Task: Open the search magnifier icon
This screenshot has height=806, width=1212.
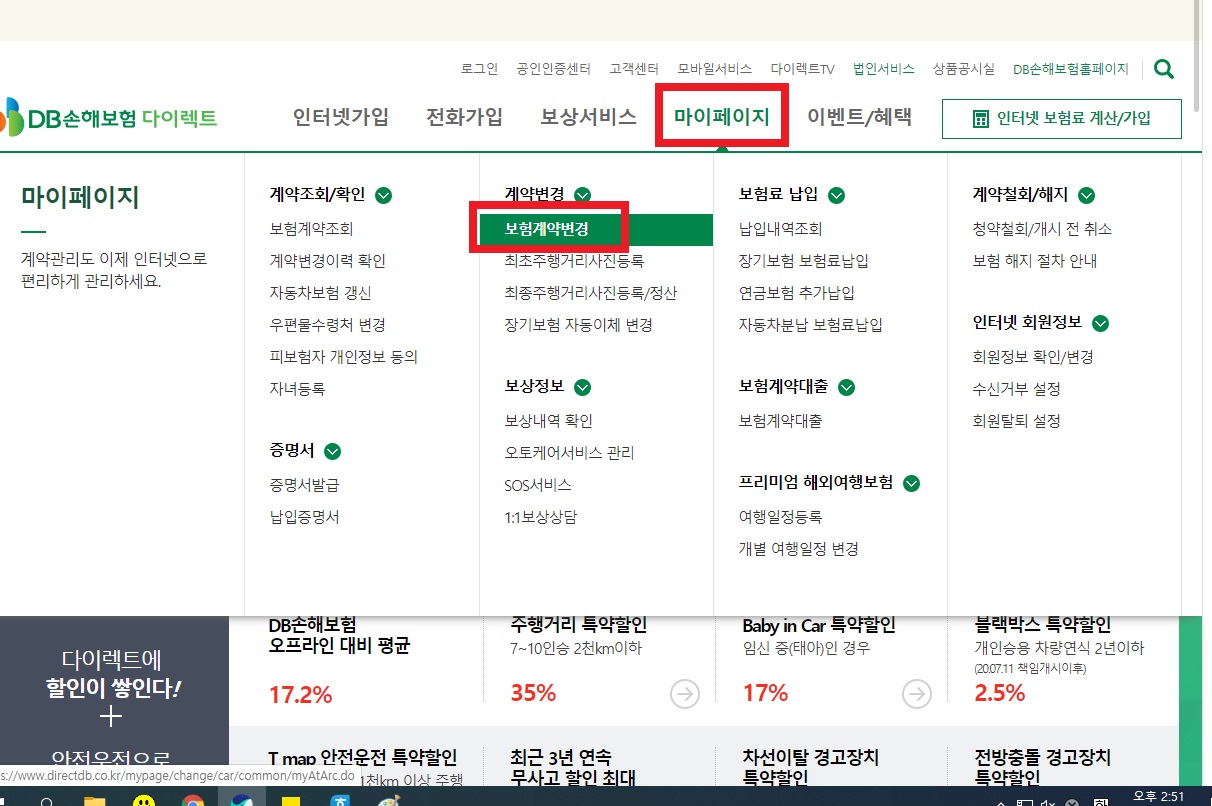Action: tap(1164, 69)
